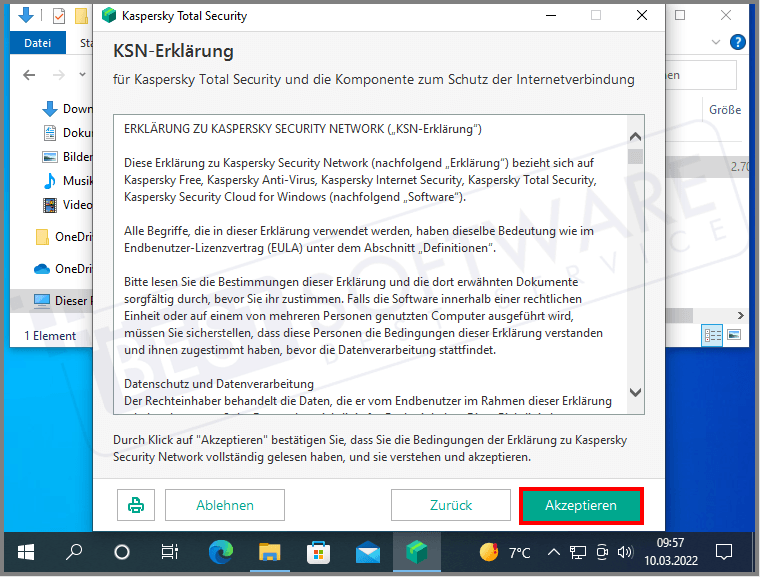Select Bilder in Explorer navigation pane

coord(67,157)
